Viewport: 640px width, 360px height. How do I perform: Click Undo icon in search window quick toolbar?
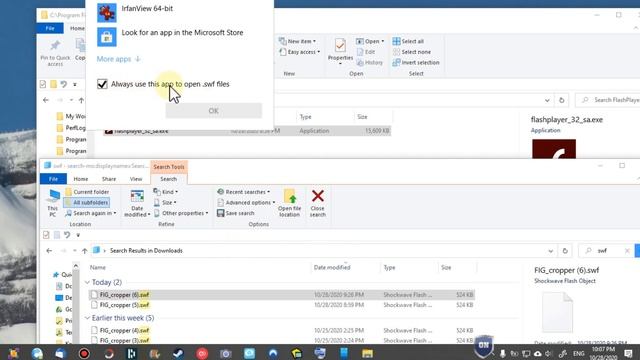(67, 235)
